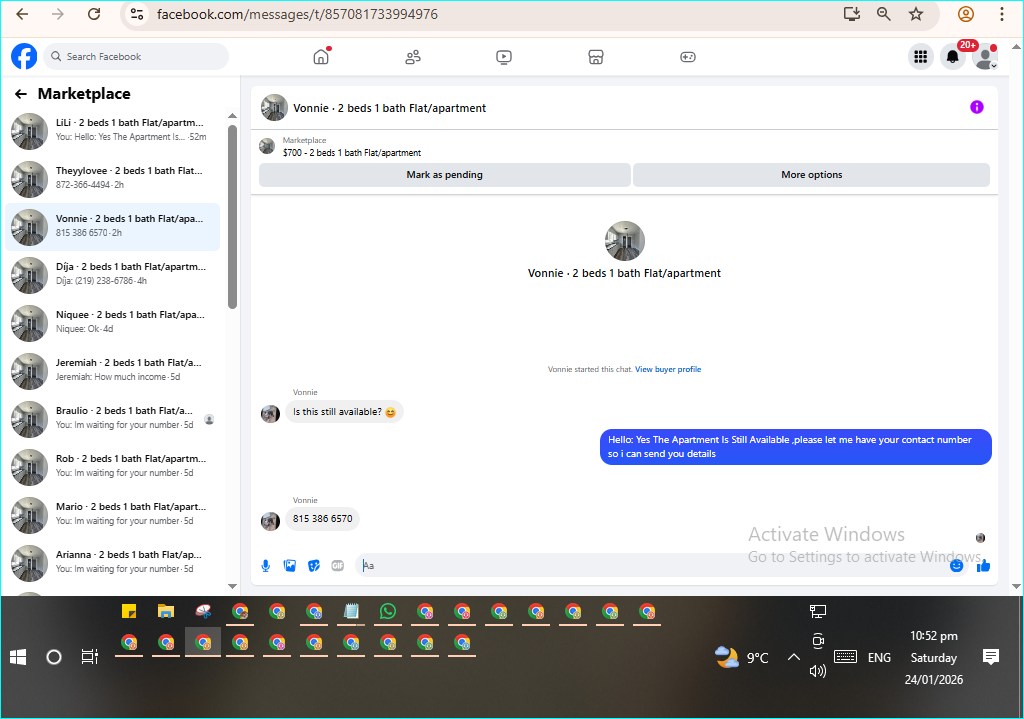Open Sticky Notes from taskbar
Viewport: 1024px width, 719px height.
(129, 612)
